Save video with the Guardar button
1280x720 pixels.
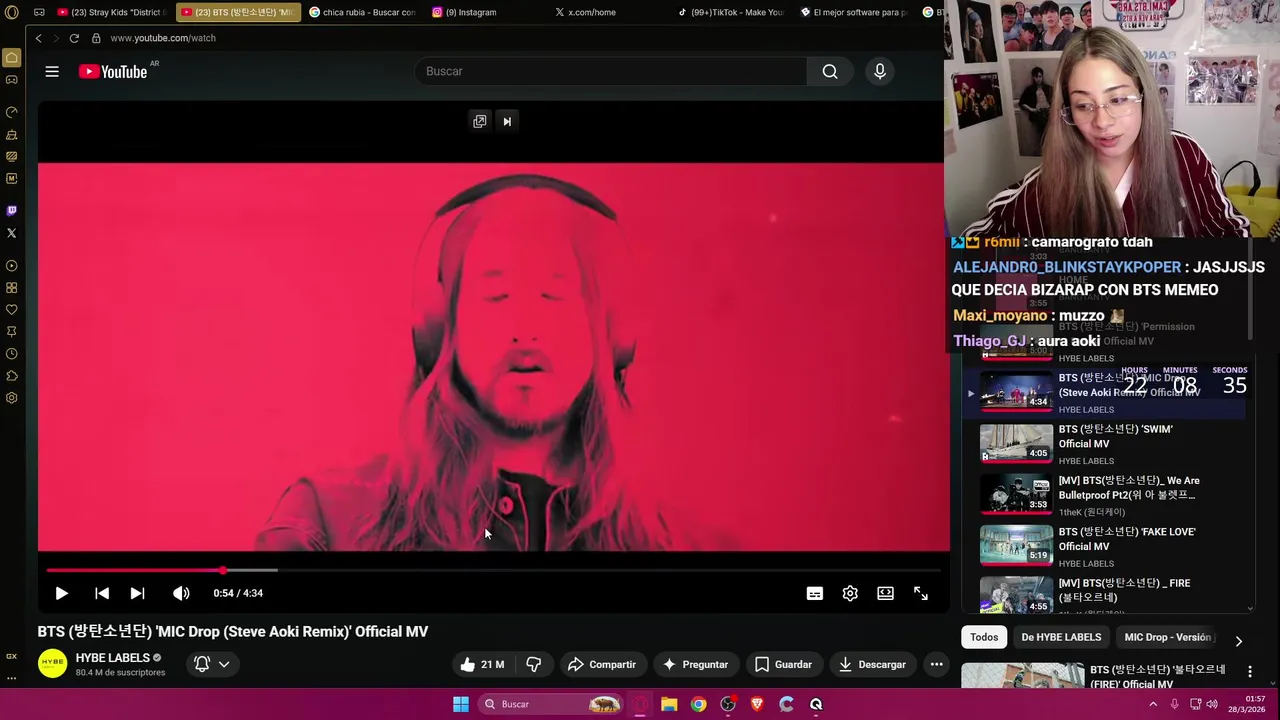(x=783, y=664)
